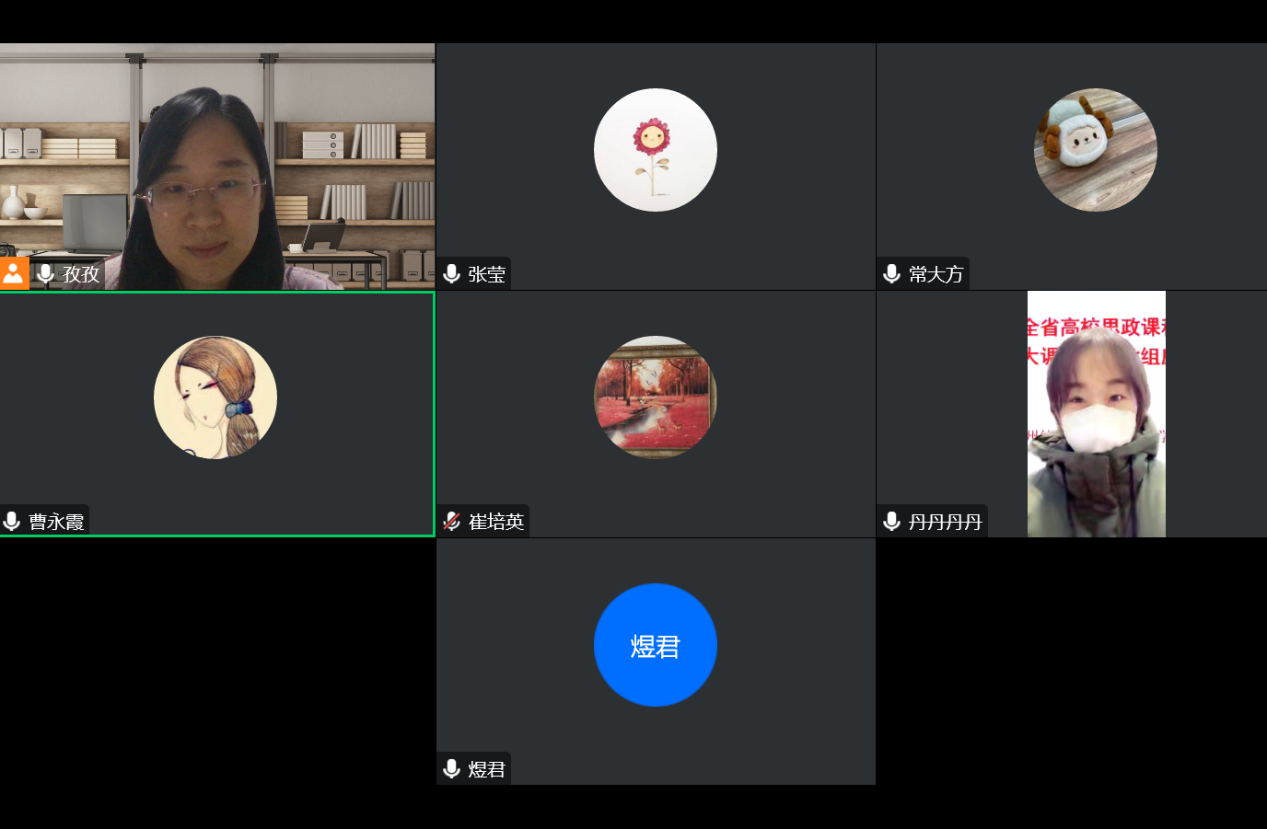This screenshot has height=829, width=1267.
Task: Click the microphone icon next to 孜孜
Action: point(45,274)
